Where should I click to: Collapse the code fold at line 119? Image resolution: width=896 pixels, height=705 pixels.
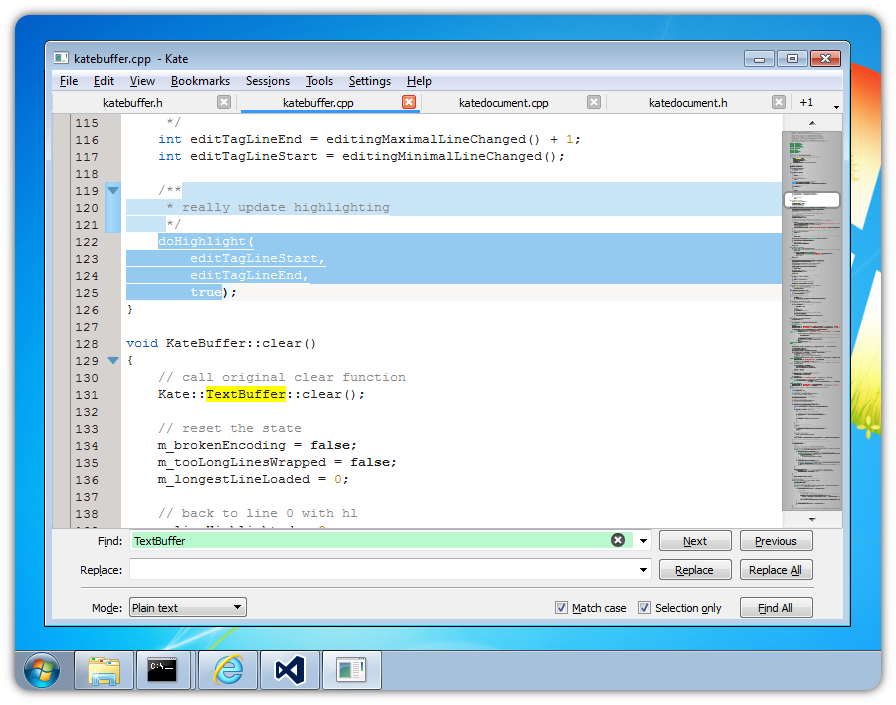(x=113, y=190)
